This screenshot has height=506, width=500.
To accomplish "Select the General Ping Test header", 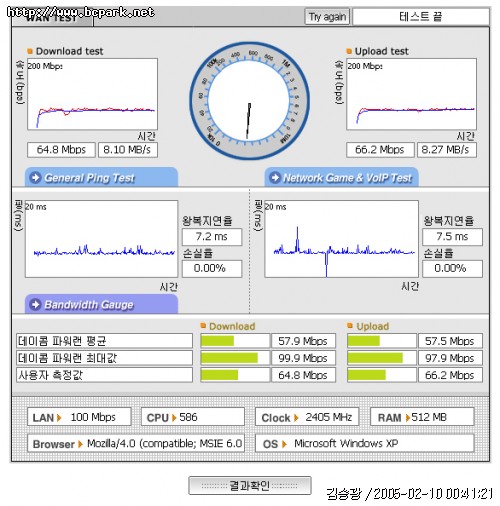I will pos(101,177).
